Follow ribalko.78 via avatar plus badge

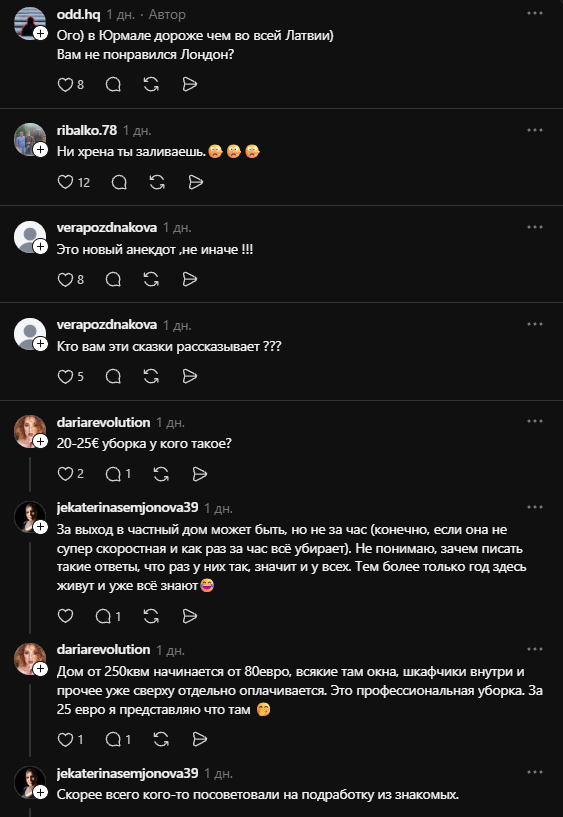[41, 150]
